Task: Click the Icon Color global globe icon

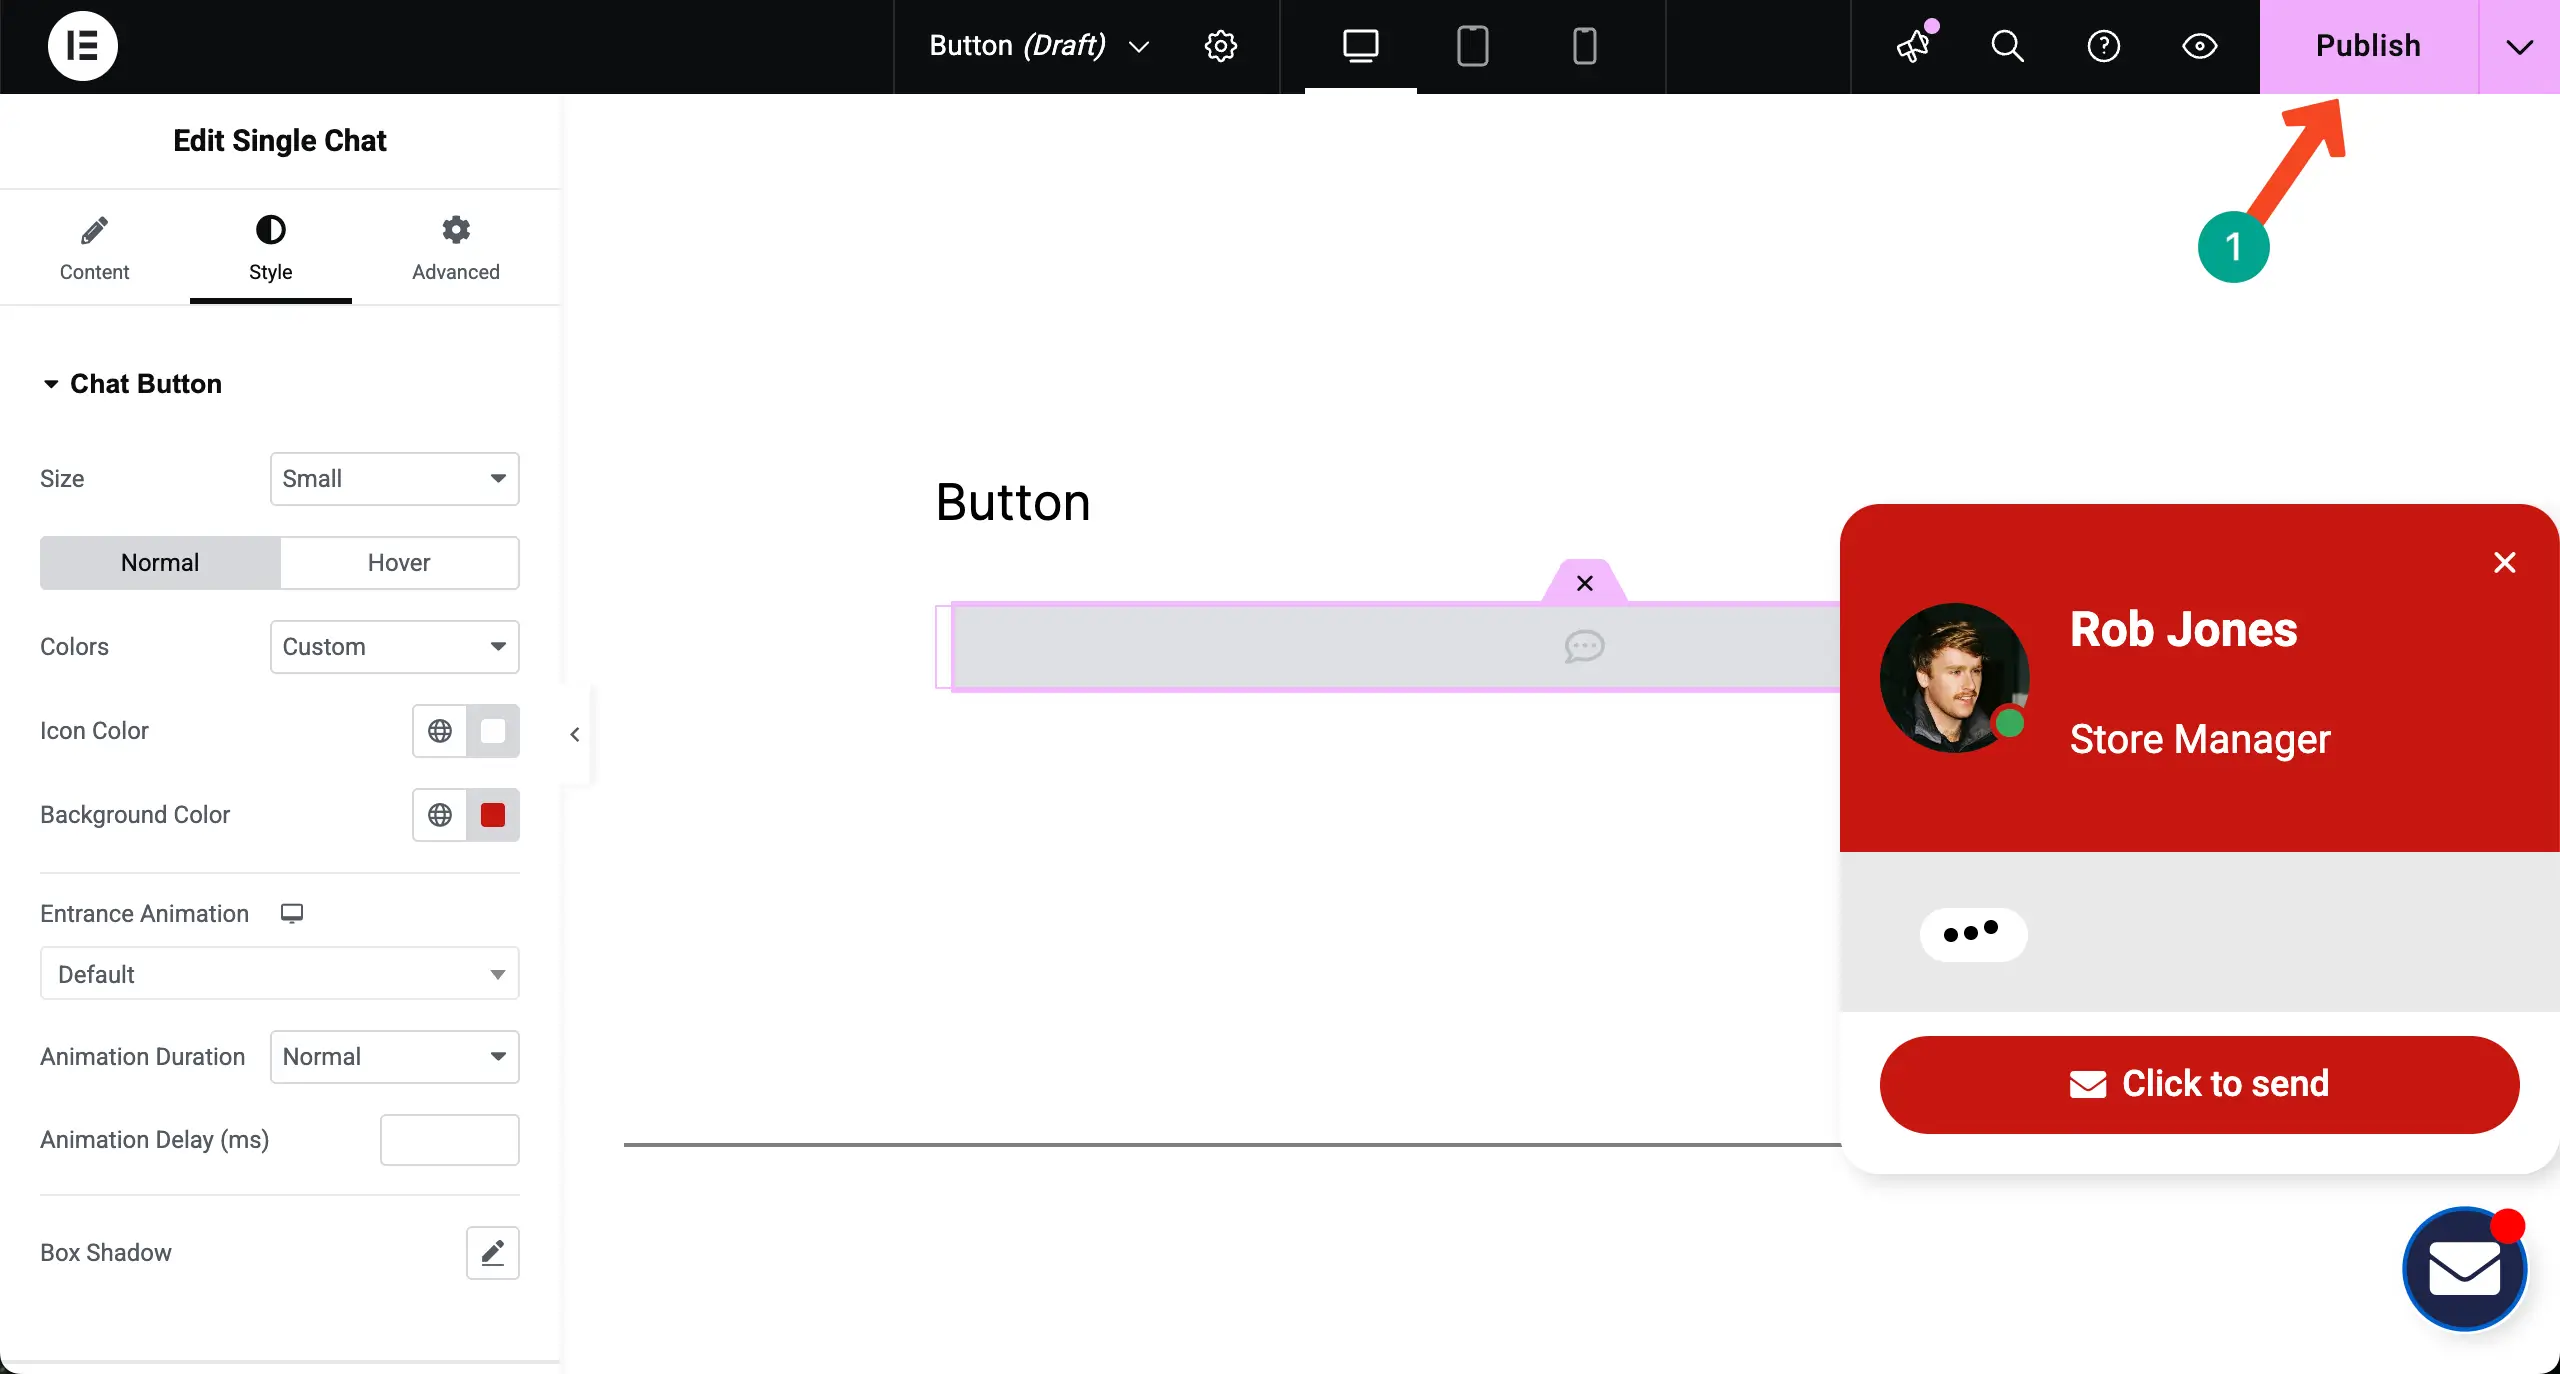Action: coord(440,731)
